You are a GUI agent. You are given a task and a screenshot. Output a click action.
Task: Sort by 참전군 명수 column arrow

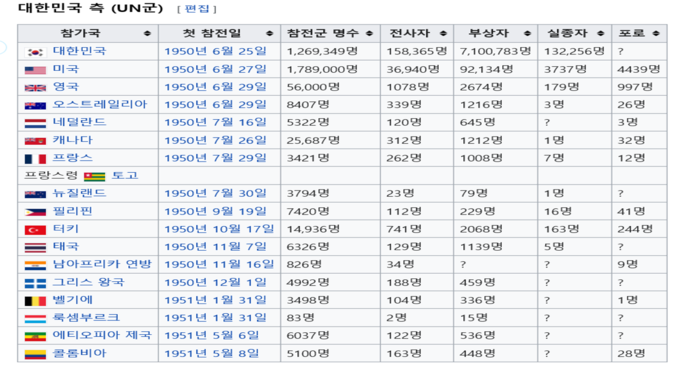click(369, 33)
